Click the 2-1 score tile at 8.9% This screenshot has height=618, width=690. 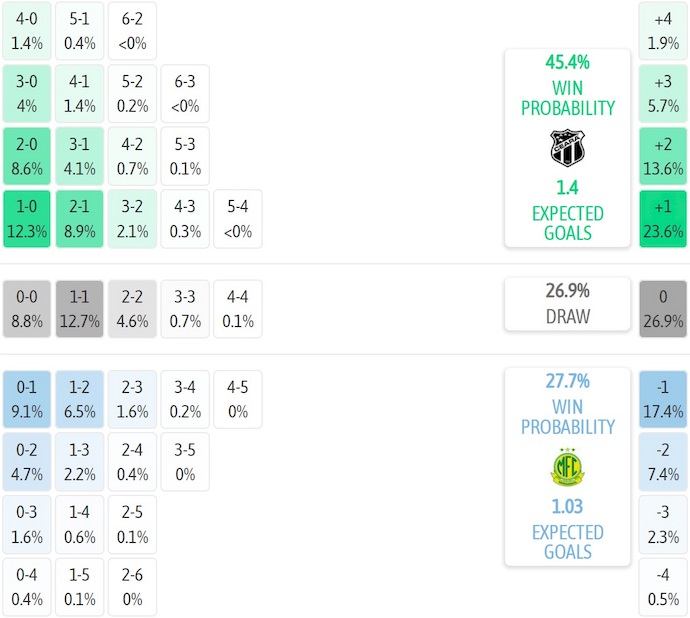79,219
